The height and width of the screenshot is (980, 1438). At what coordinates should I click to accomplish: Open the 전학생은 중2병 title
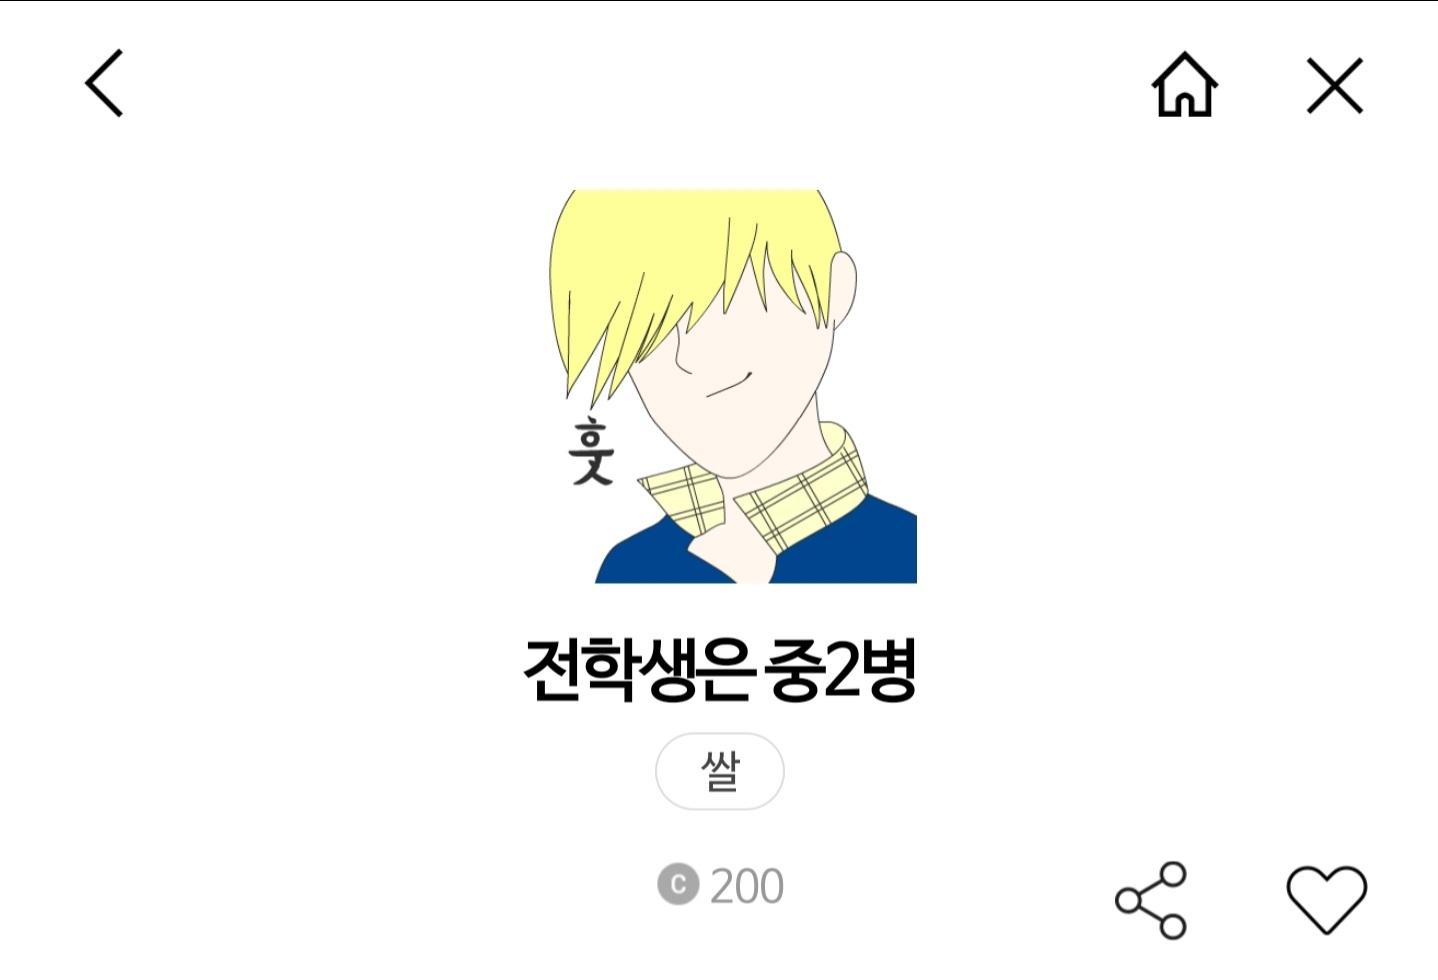click(720, 669)
